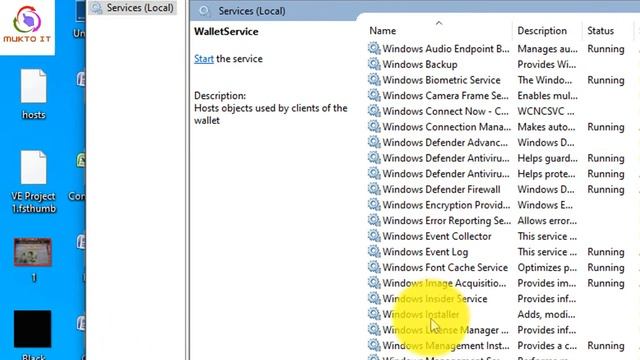Click 'Optimizes p...' description cell
This screenshot has height=360, width=640.
click(547, 268)
